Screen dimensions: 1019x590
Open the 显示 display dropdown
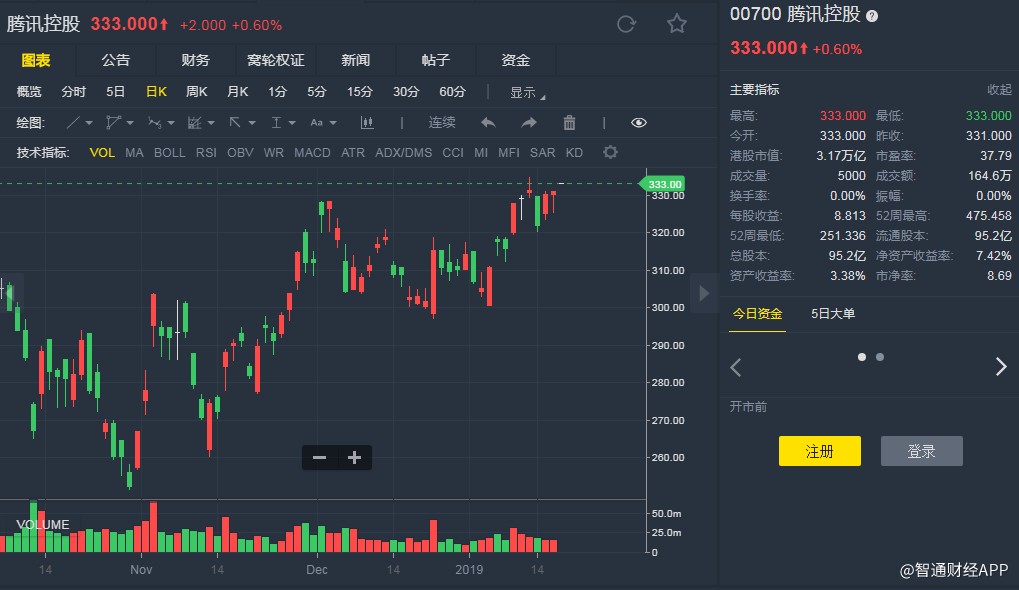point(526,92)
